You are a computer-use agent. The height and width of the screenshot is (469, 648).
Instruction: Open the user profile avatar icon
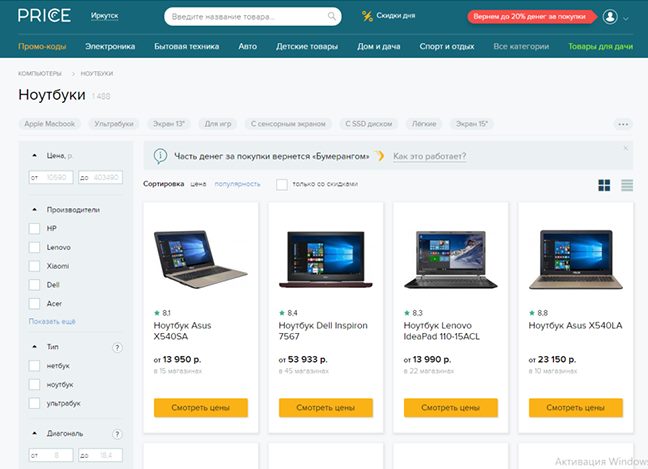[x=610, y=17]
